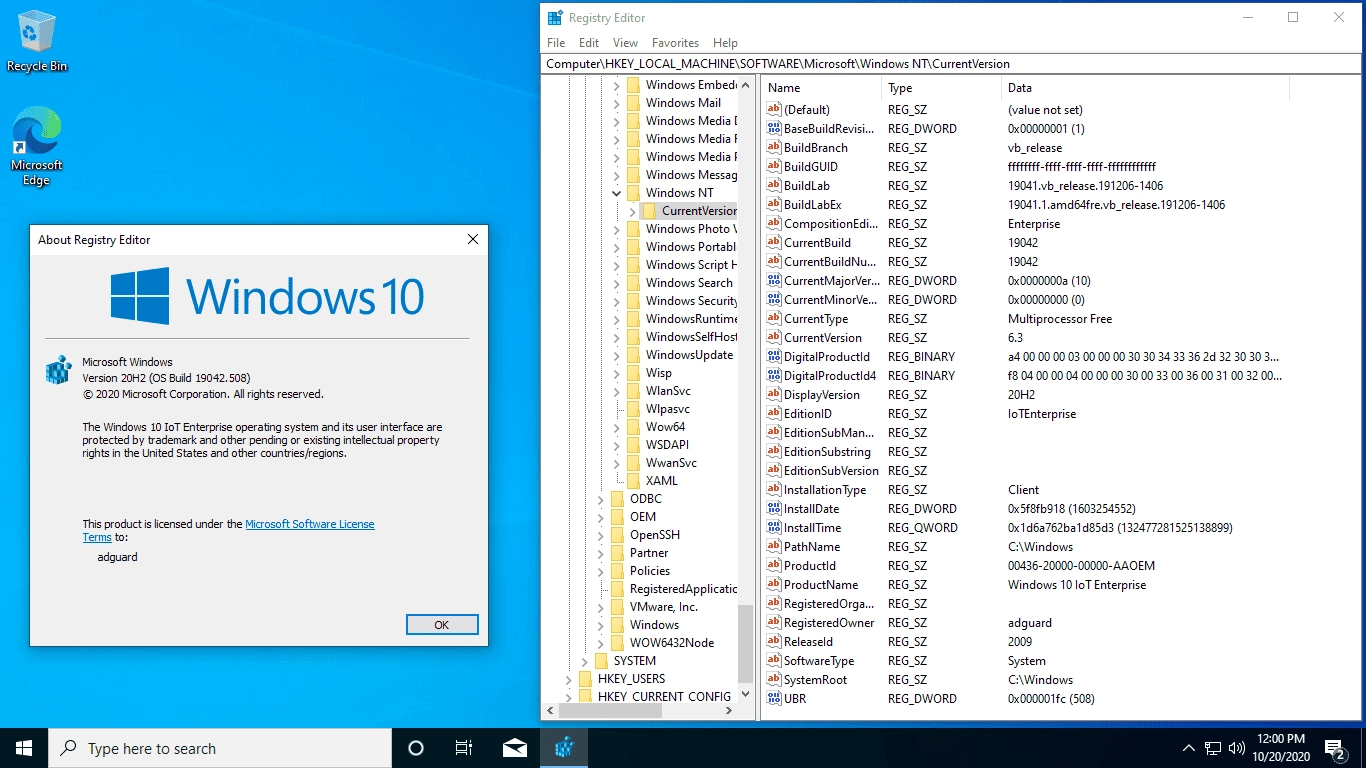Click the Type here to search box
This screenshot has width=1366, height=768.
tap(220, 748)
